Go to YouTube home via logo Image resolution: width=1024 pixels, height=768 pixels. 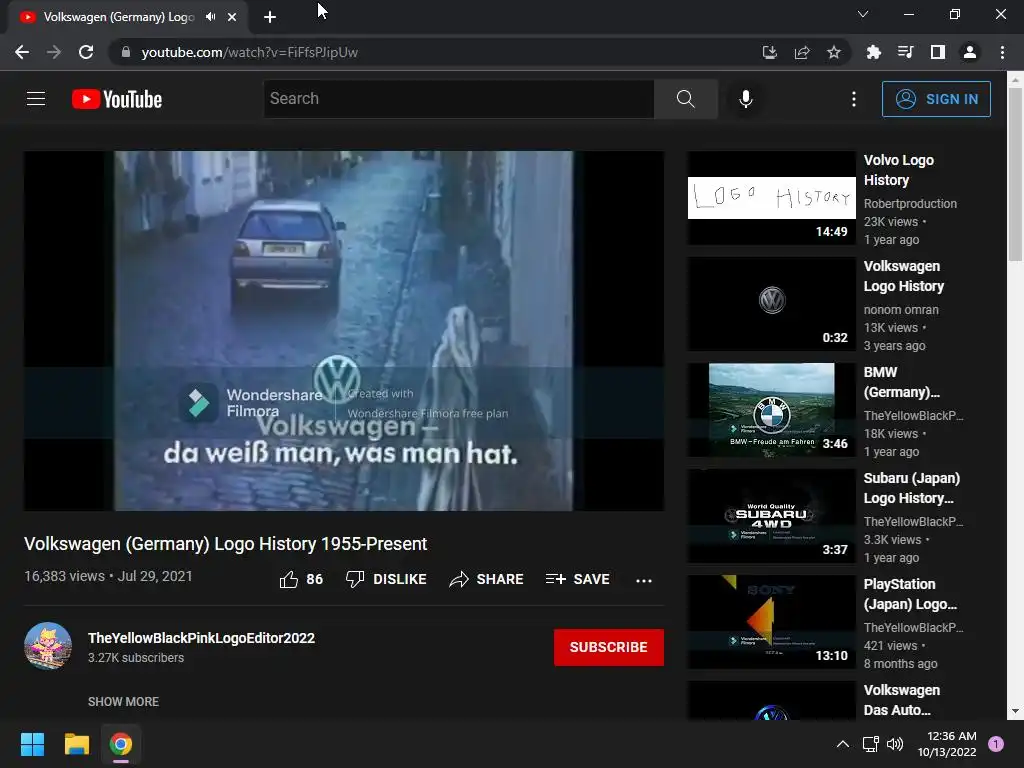[117, 99]
